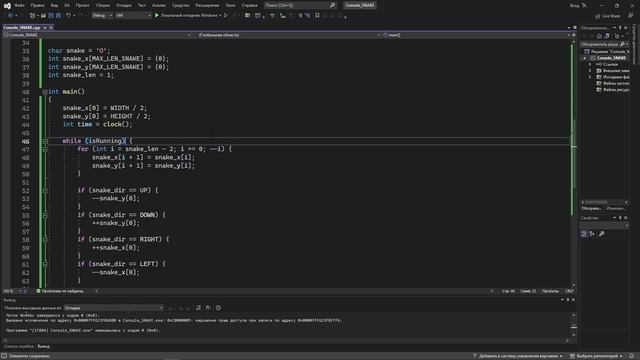Image resolution: width=640 pixels, height=360 pixels.
Task: Click the New Item toolbar icon
Action: [32, 16]
